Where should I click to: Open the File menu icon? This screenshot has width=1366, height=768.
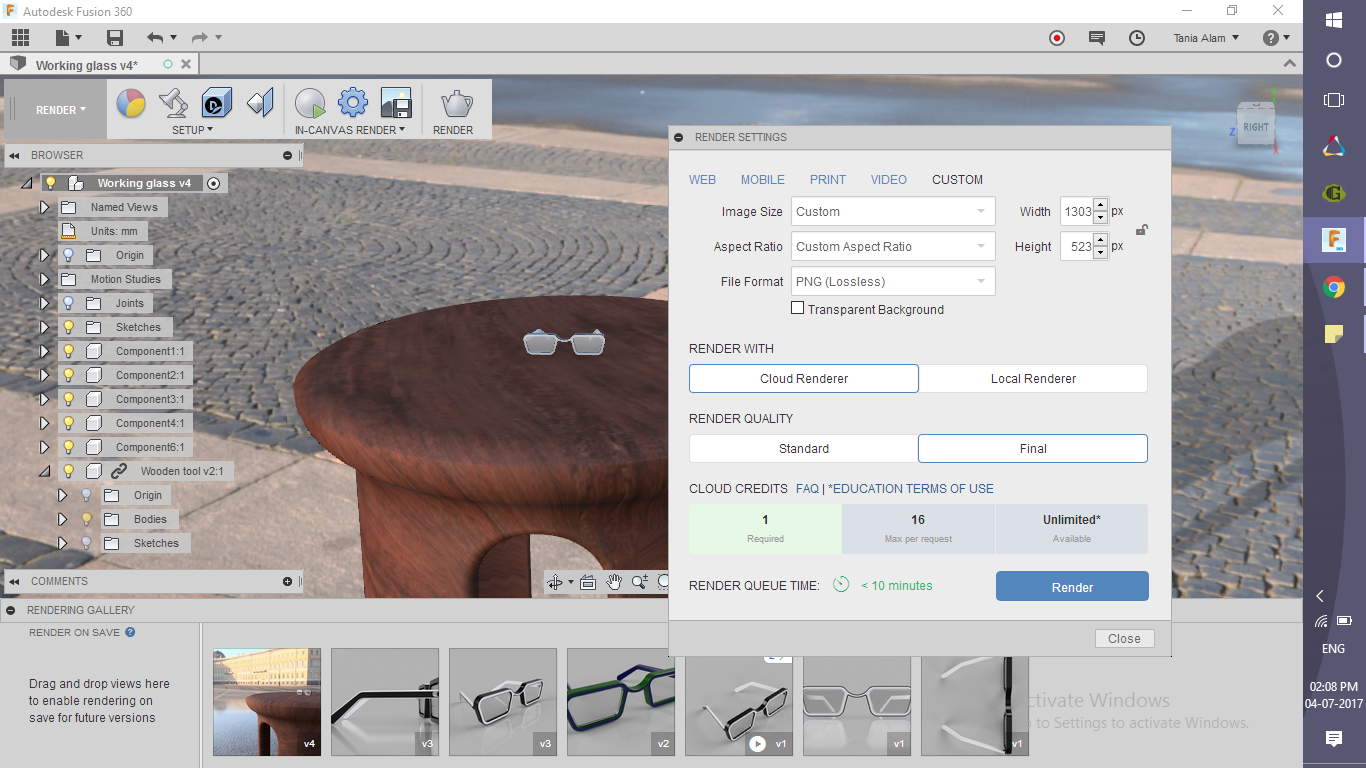coord(68,38)
